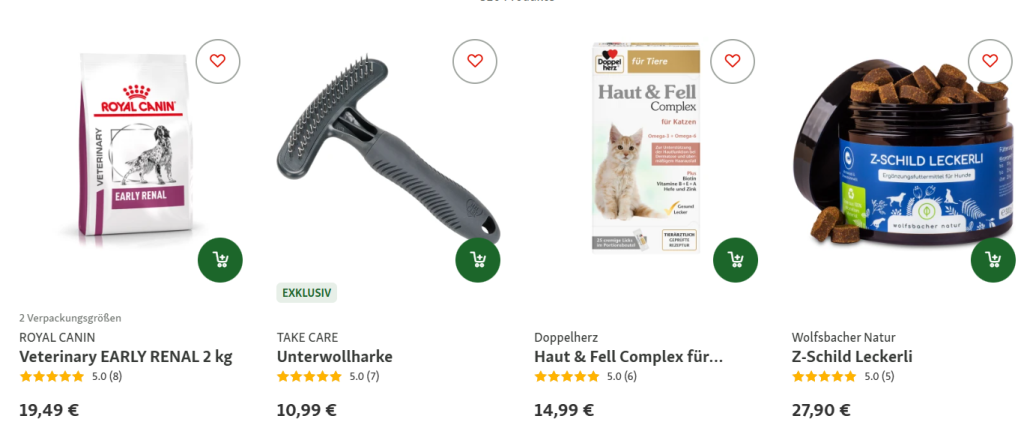The image size is (1024, 425).
Task: Open Royal Canin dog food bag image
Action: pos(137,144)
